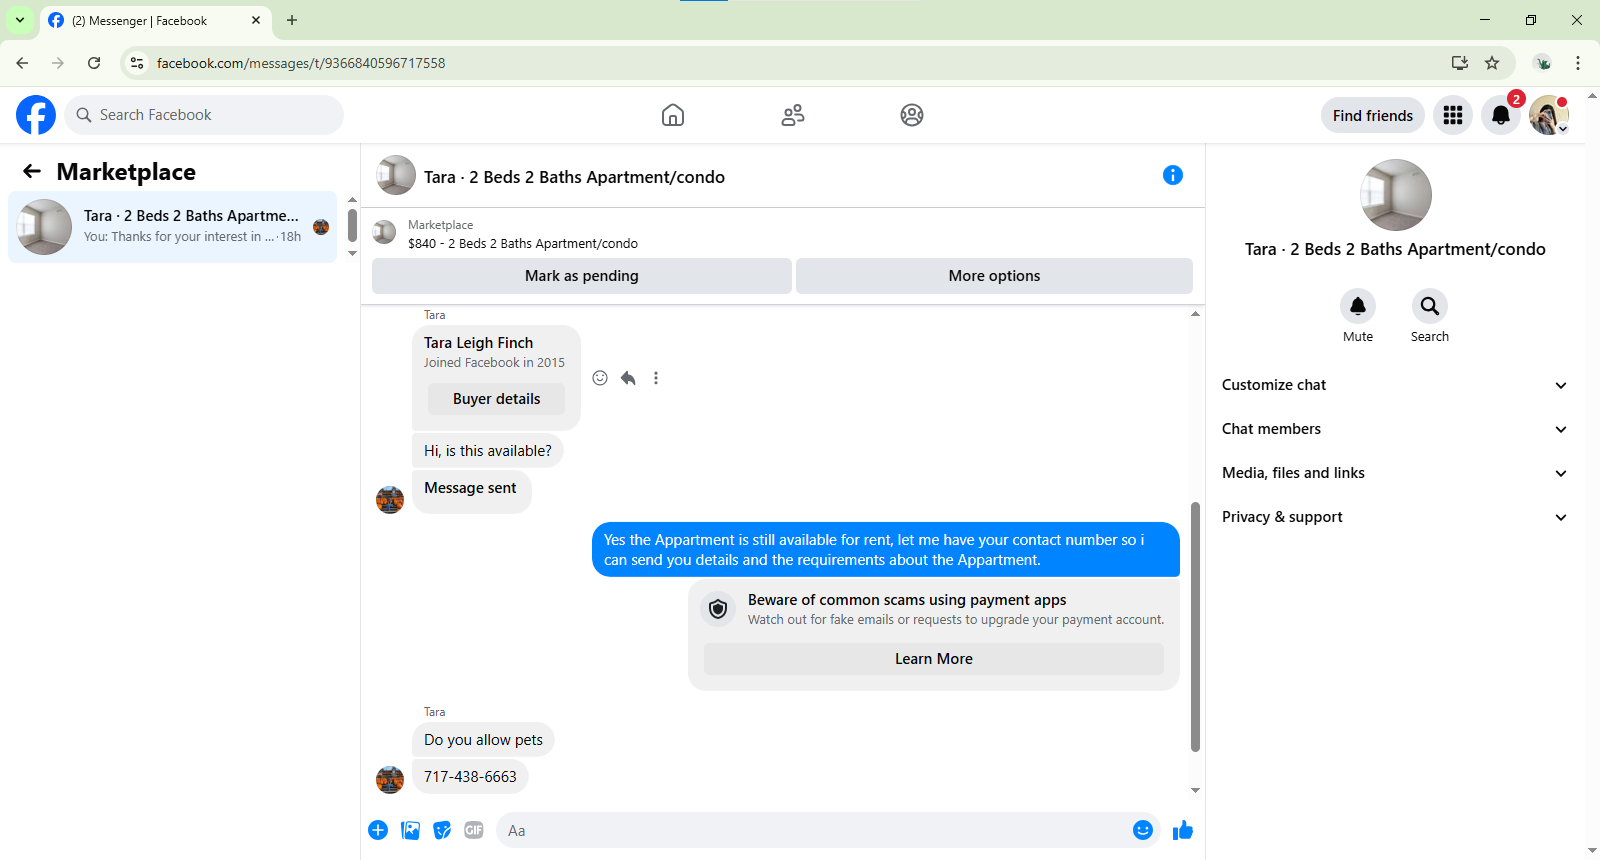
Task: Close the Messenger browser tab
Action: (256, 20)
